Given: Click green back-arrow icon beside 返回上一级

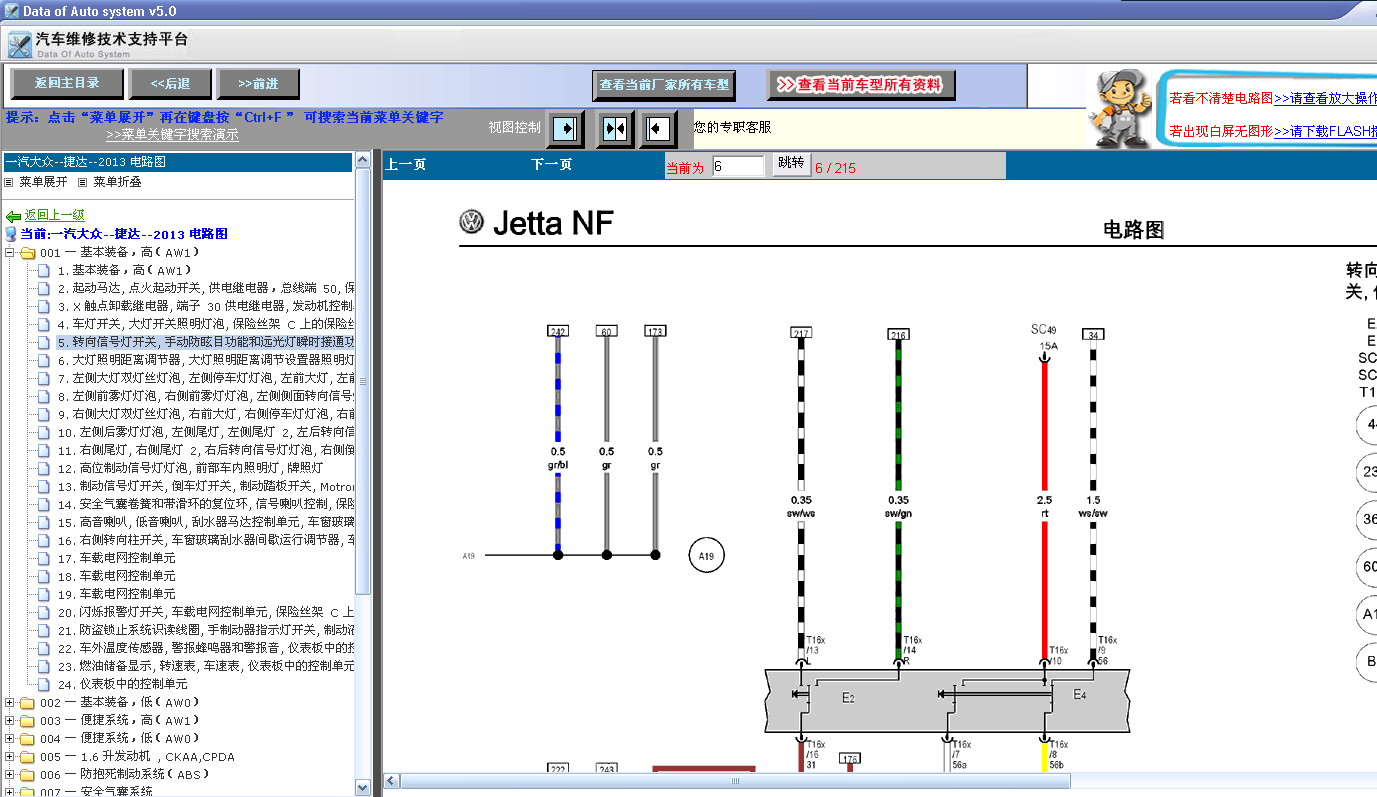Looking at the screenshot, I should (14, 216).
